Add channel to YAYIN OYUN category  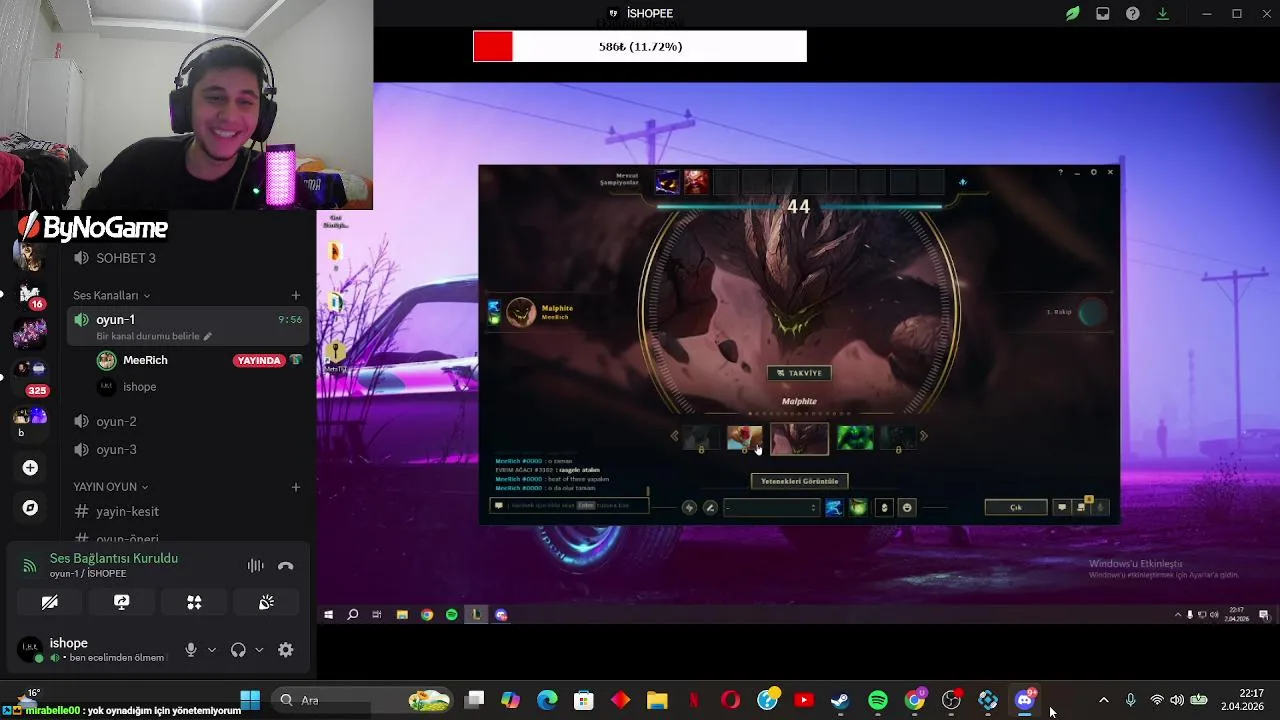(296, 487)
